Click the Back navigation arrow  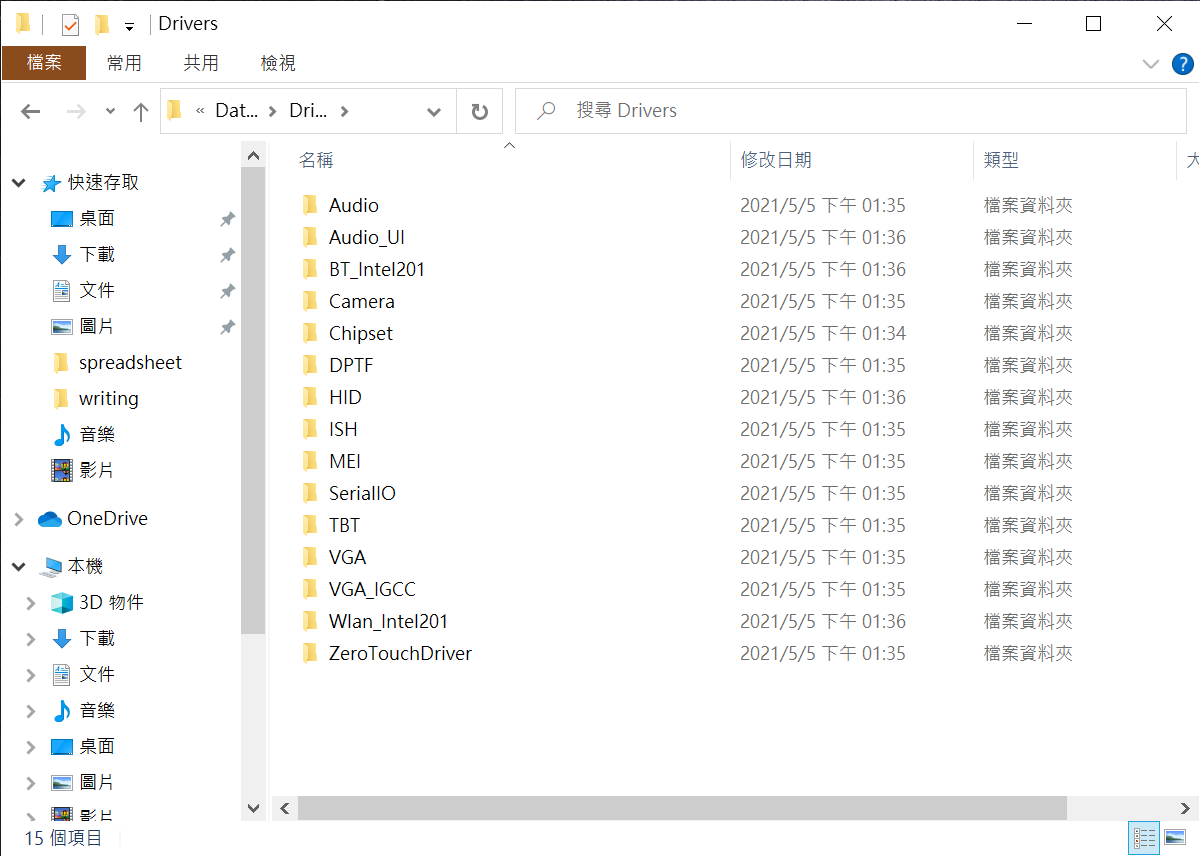(x=31, y=112)
